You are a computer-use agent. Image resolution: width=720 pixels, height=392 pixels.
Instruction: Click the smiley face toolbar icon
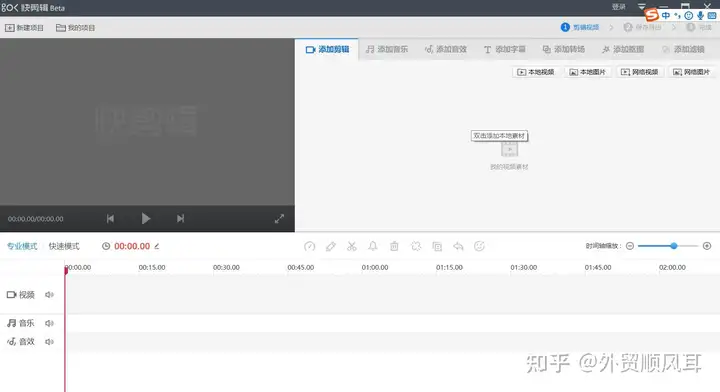tap(479, 246)
